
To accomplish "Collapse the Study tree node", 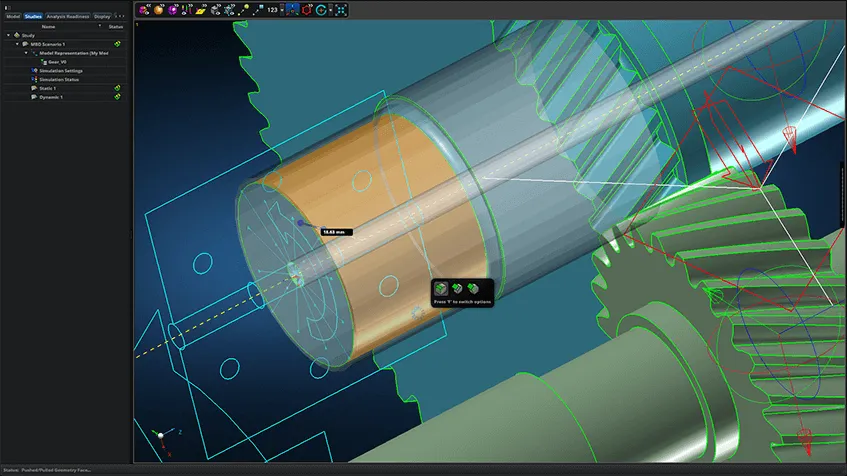I will click(9, 35).
